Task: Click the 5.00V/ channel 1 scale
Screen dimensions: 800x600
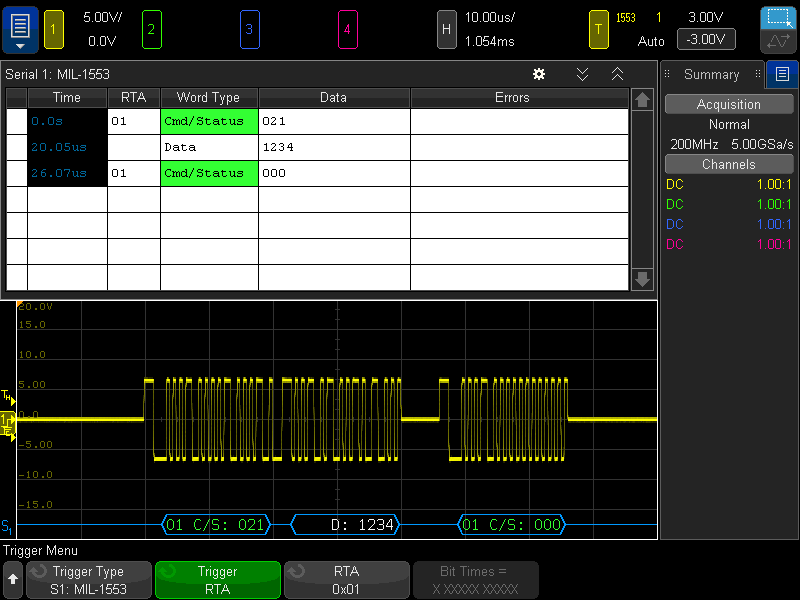Action: [x=102, y=17]
